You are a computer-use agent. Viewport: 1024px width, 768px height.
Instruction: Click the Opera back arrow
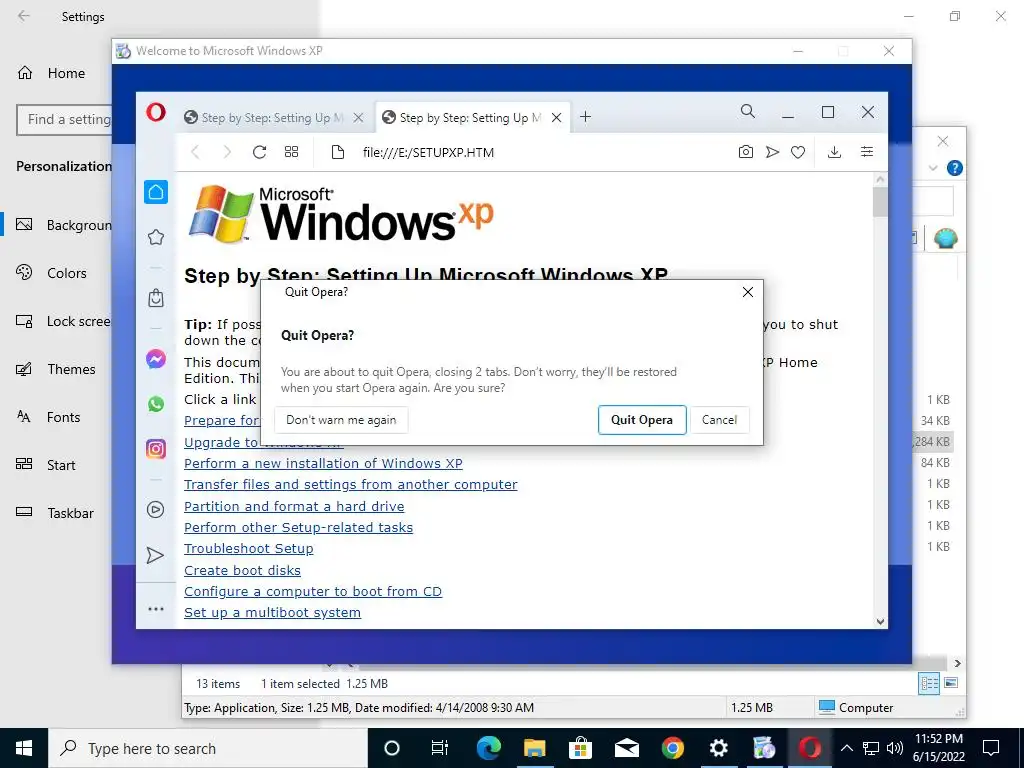[x=195, y=152]
